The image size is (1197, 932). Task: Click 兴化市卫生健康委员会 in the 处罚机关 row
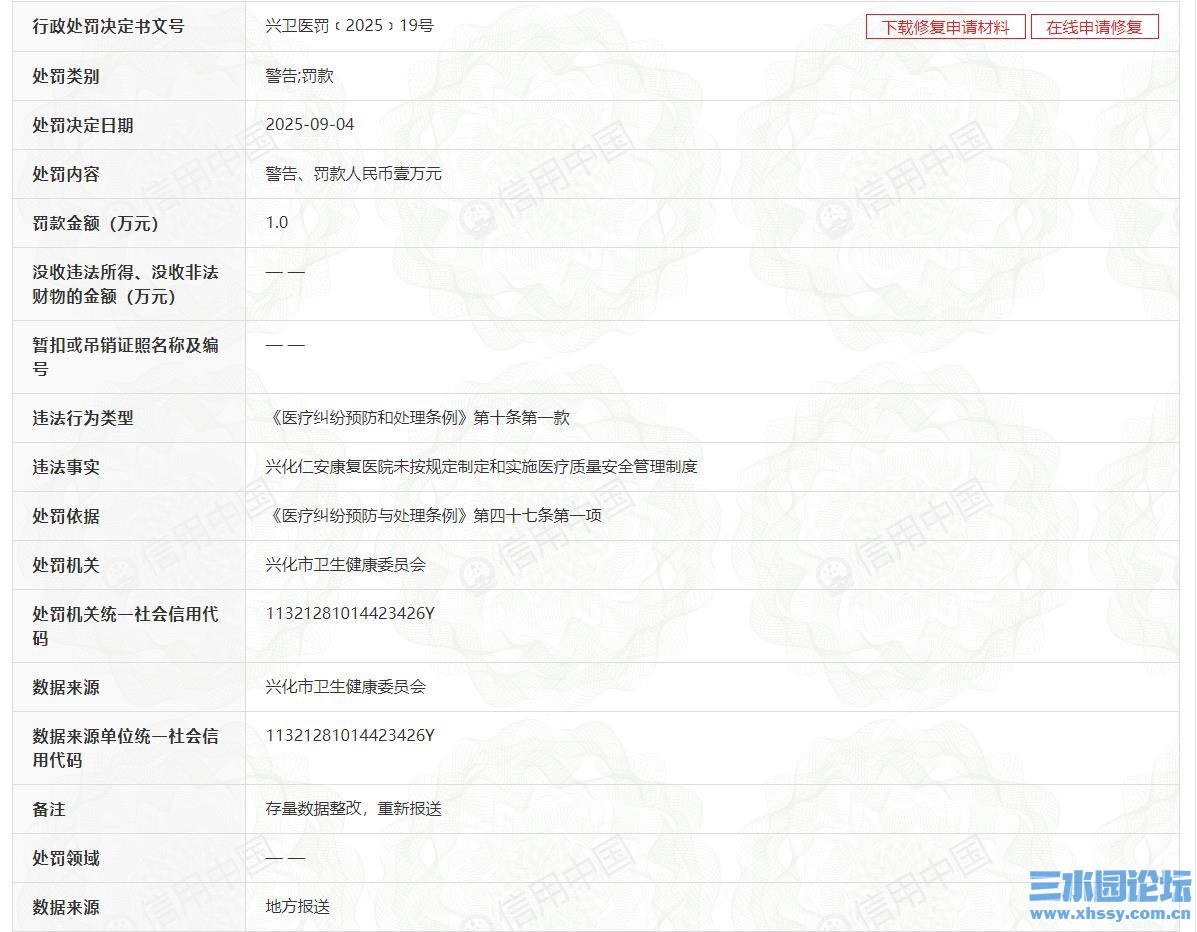[x=346, y=564]
